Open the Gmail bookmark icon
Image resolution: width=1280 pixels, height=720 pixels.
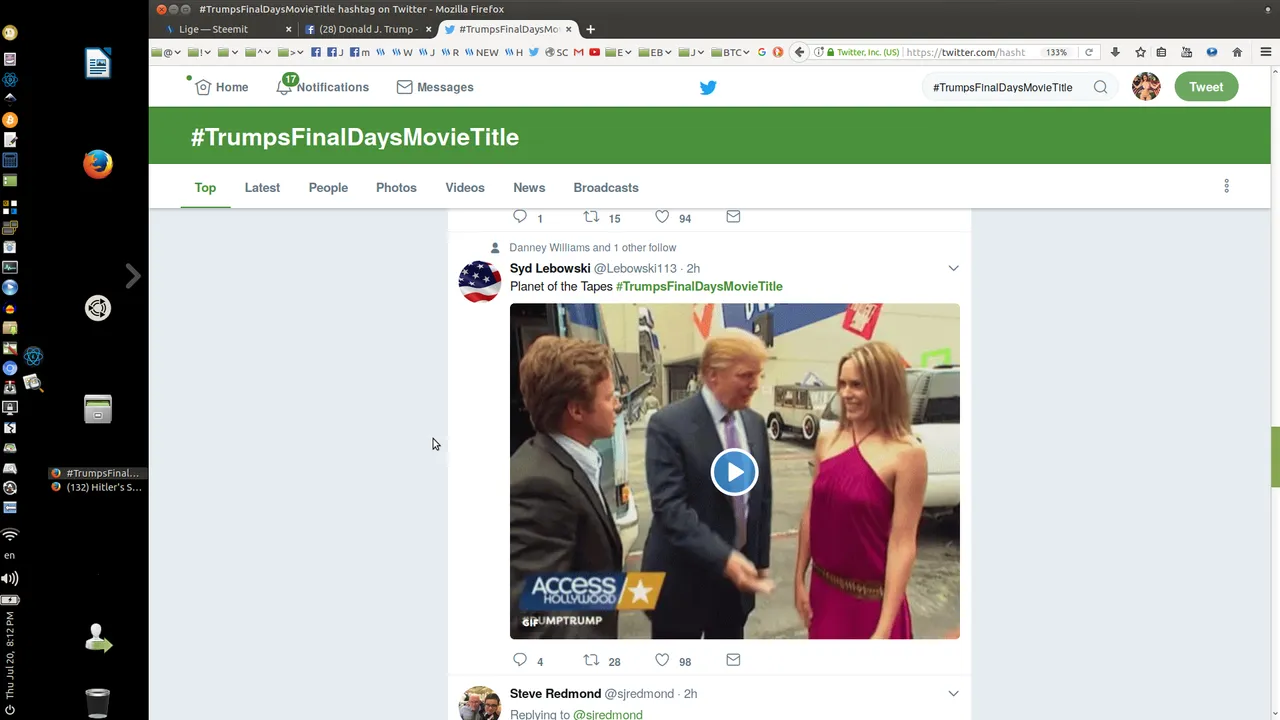[x=578, y=52]
